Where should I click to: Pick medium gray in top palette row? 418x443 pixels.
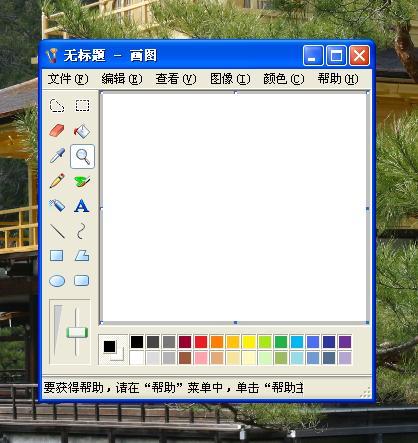169,342
